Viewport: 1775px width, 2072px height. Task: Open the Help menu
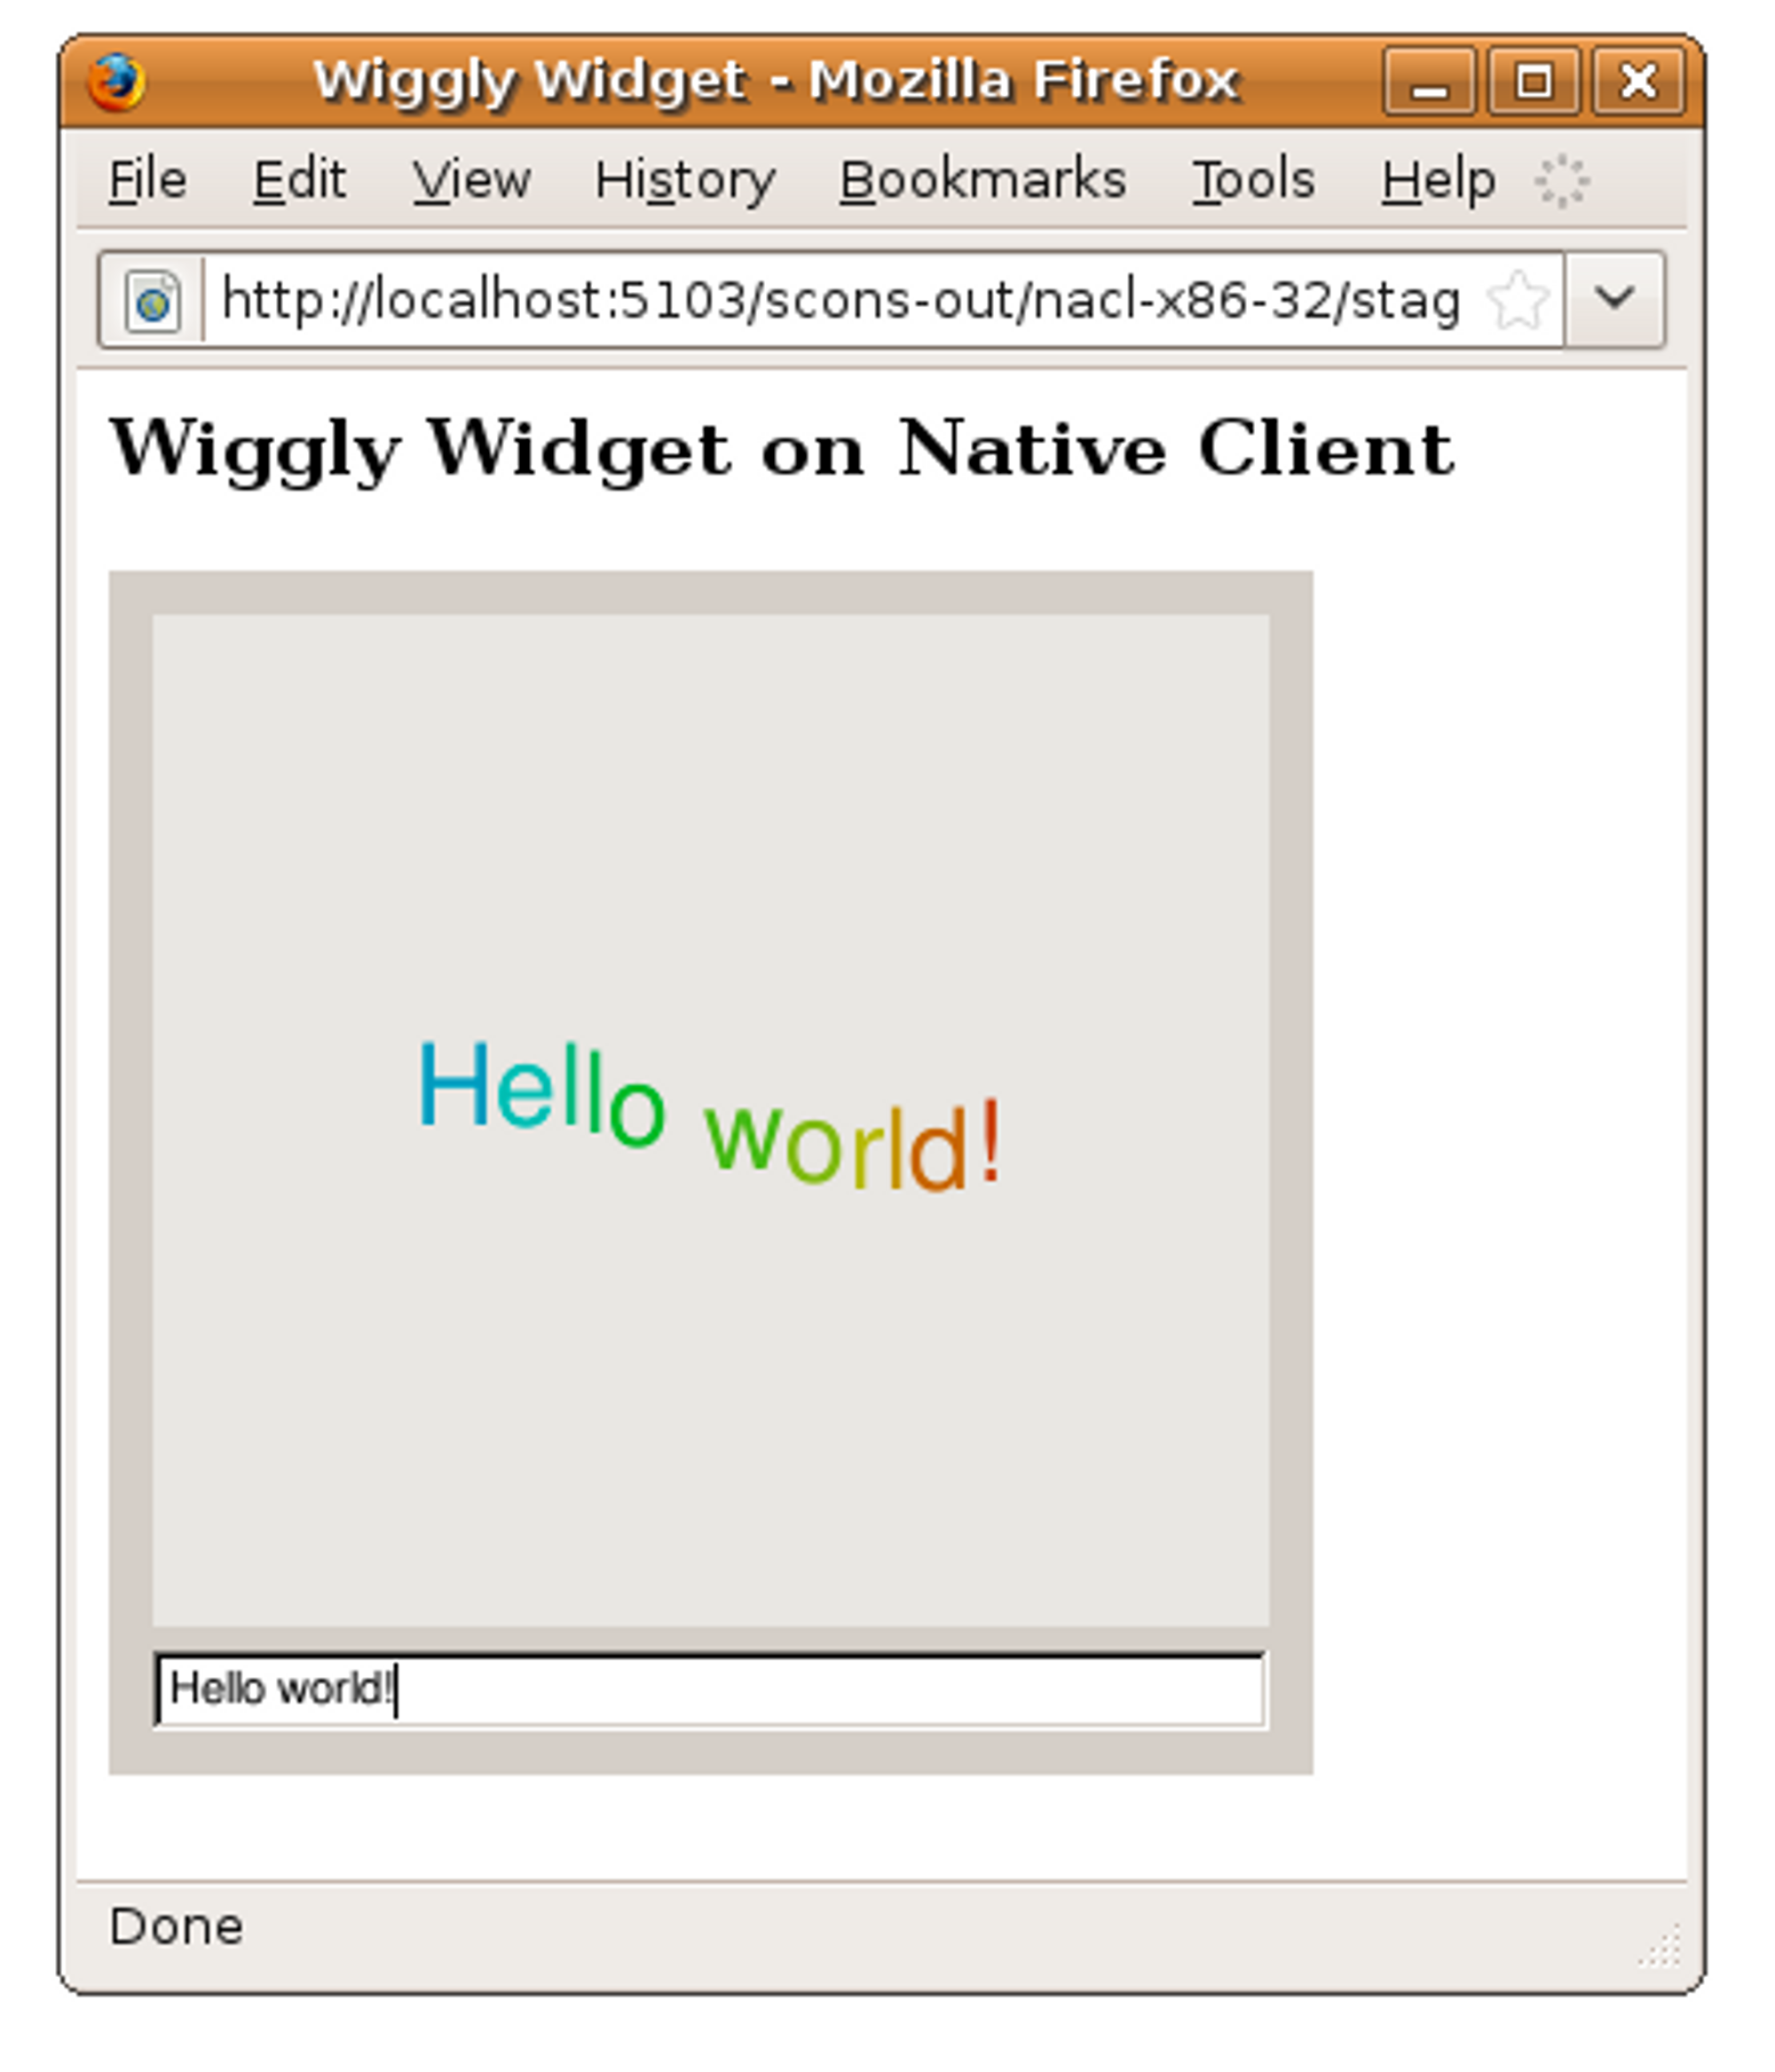tap(1438, 183)
